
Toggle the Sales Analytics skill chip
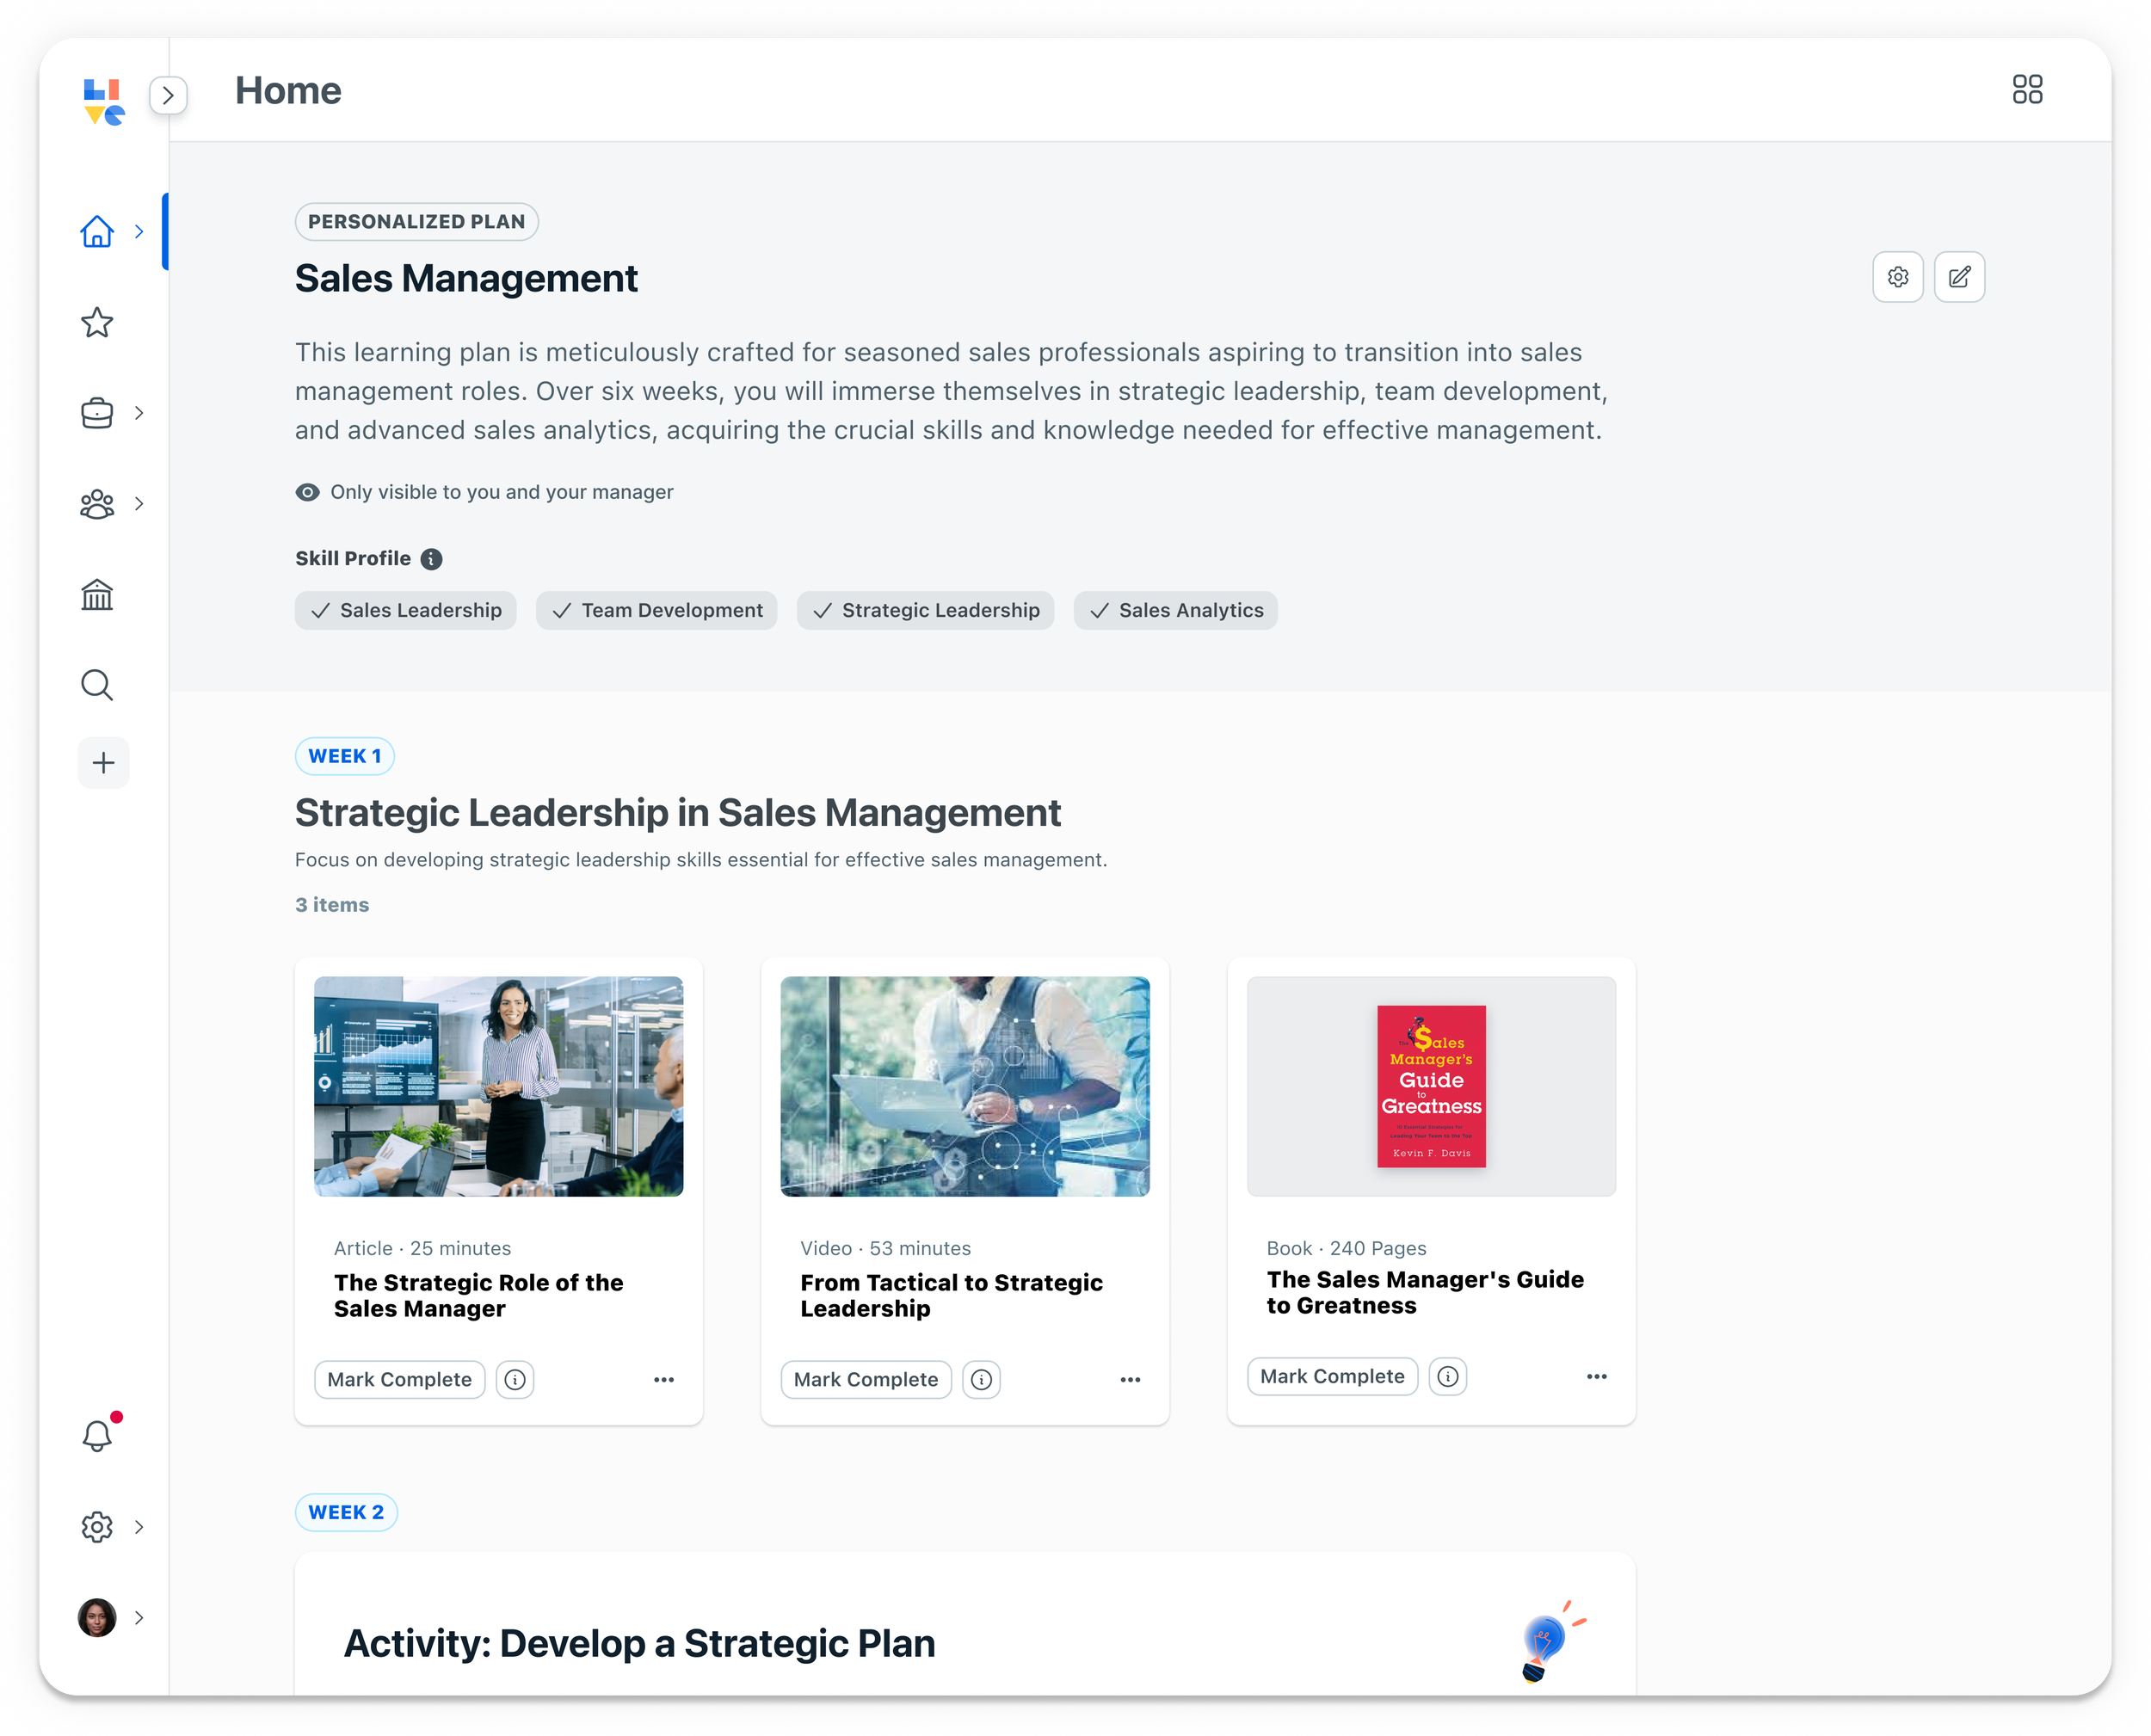click(x=1176, y=610)
